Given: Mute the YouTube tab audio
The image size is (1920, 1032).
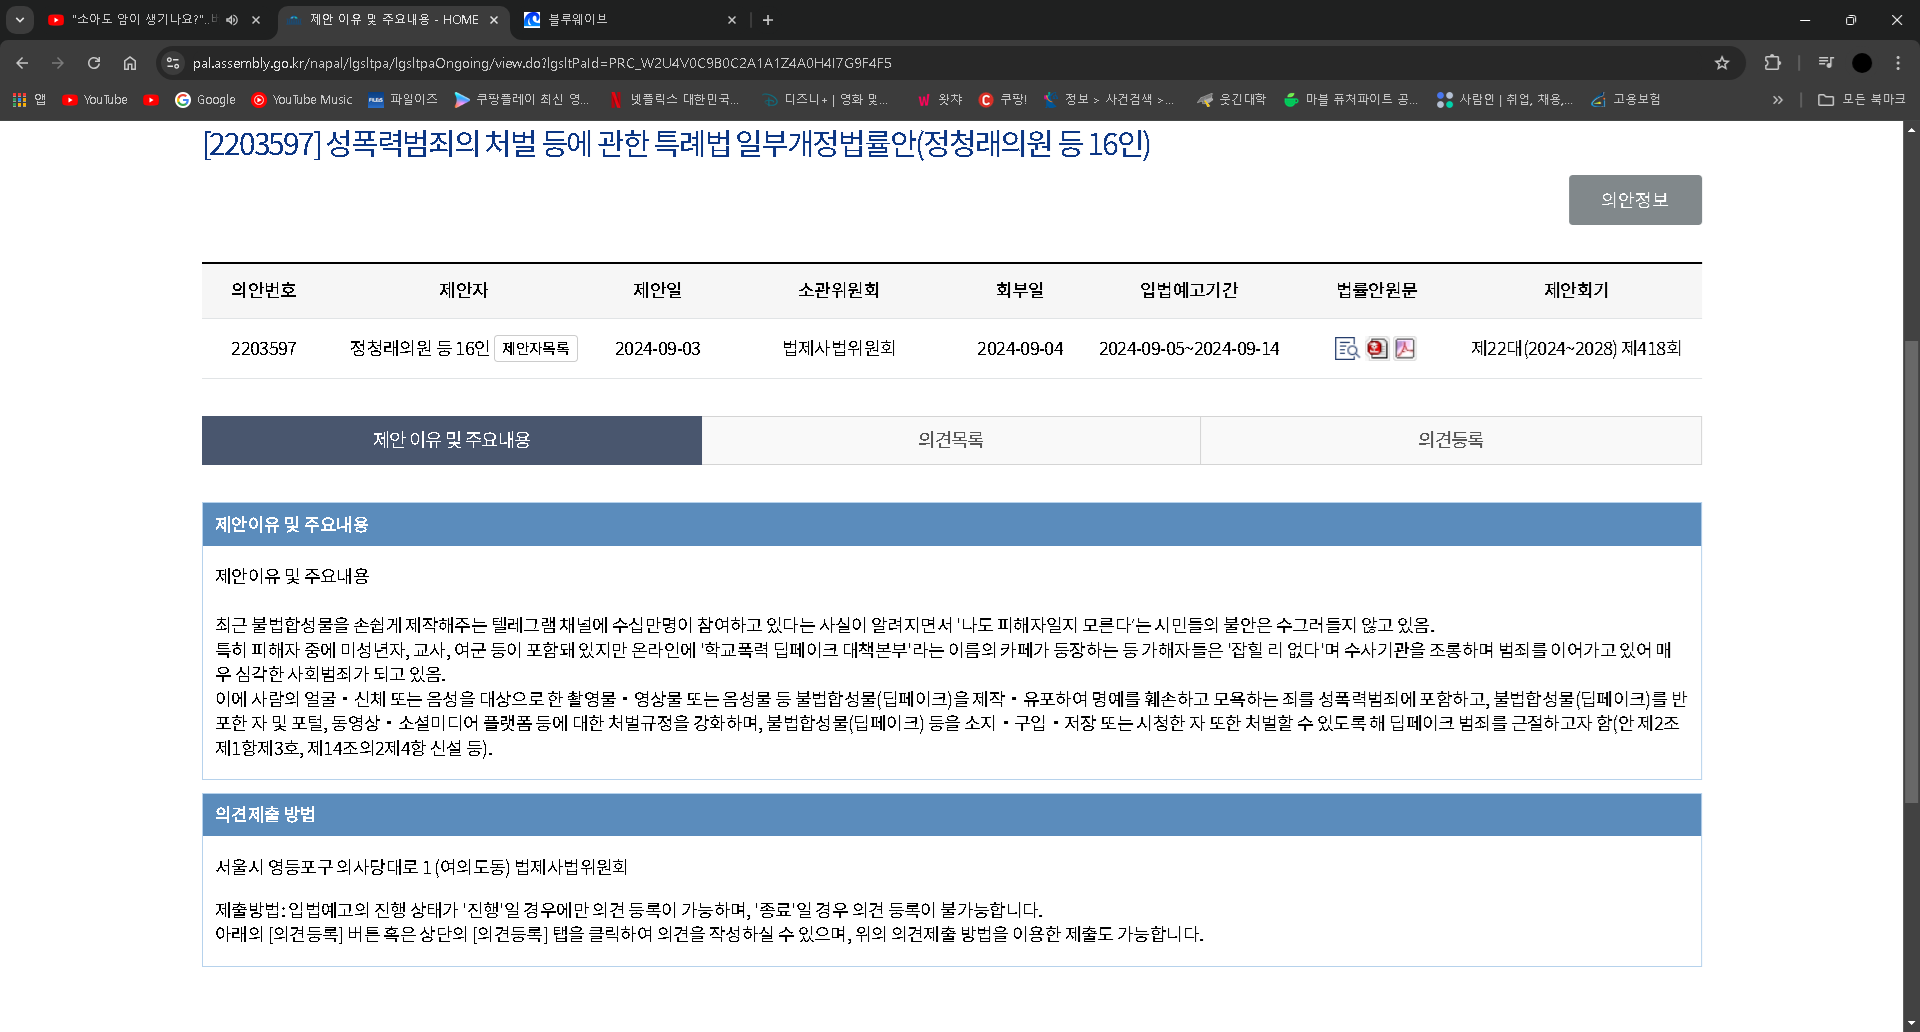Looking at the screenshot, I should tap(232, 20).
